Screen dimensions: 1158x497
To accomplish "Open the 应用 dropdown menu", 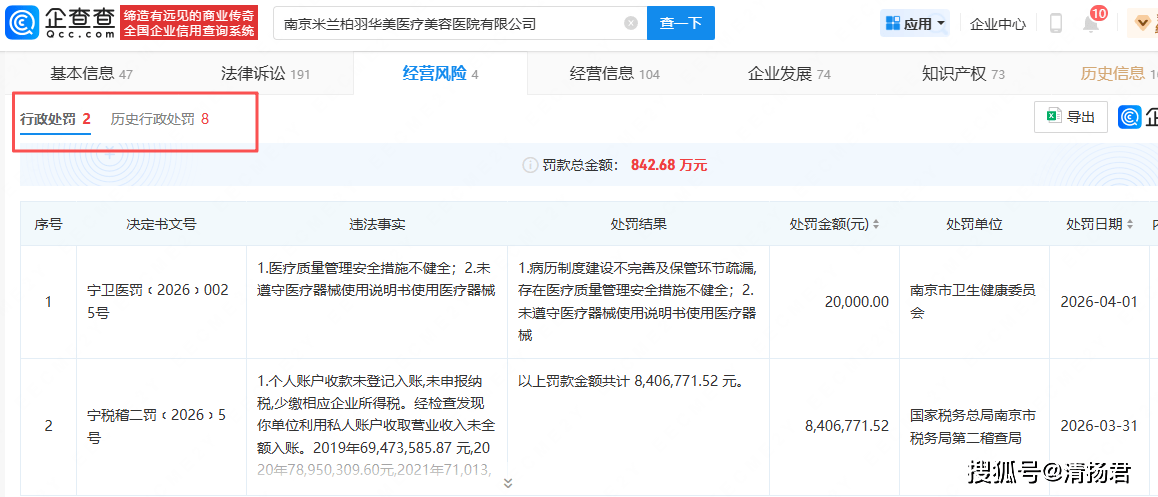I will [x=915, y=23].
